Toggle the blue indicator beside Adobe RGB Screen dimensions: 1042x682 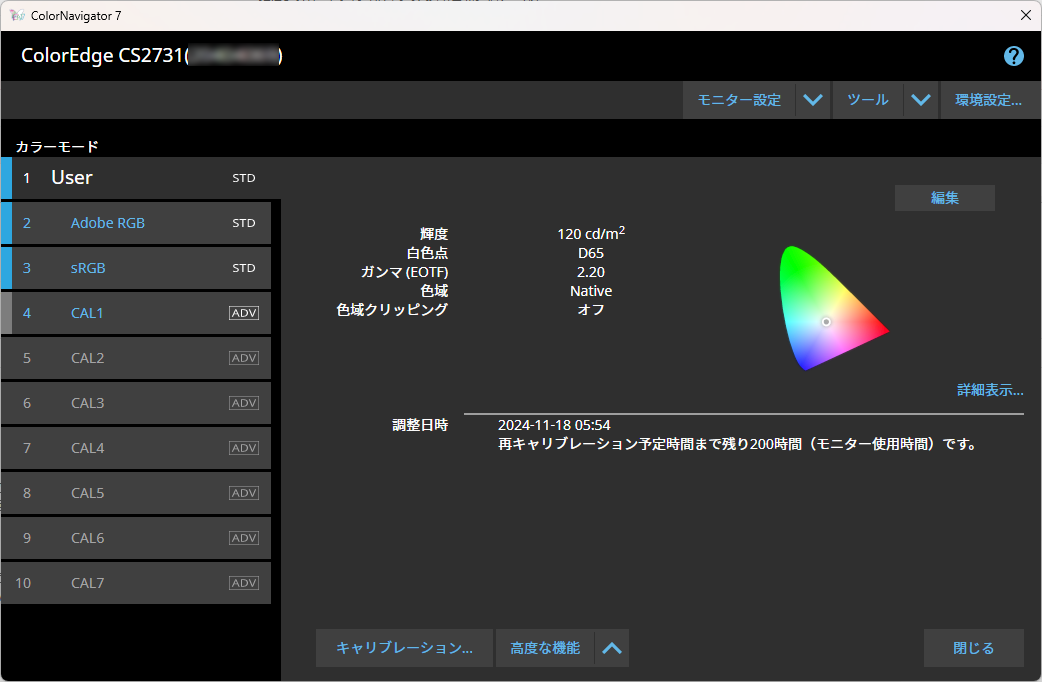tap(7, 223)
